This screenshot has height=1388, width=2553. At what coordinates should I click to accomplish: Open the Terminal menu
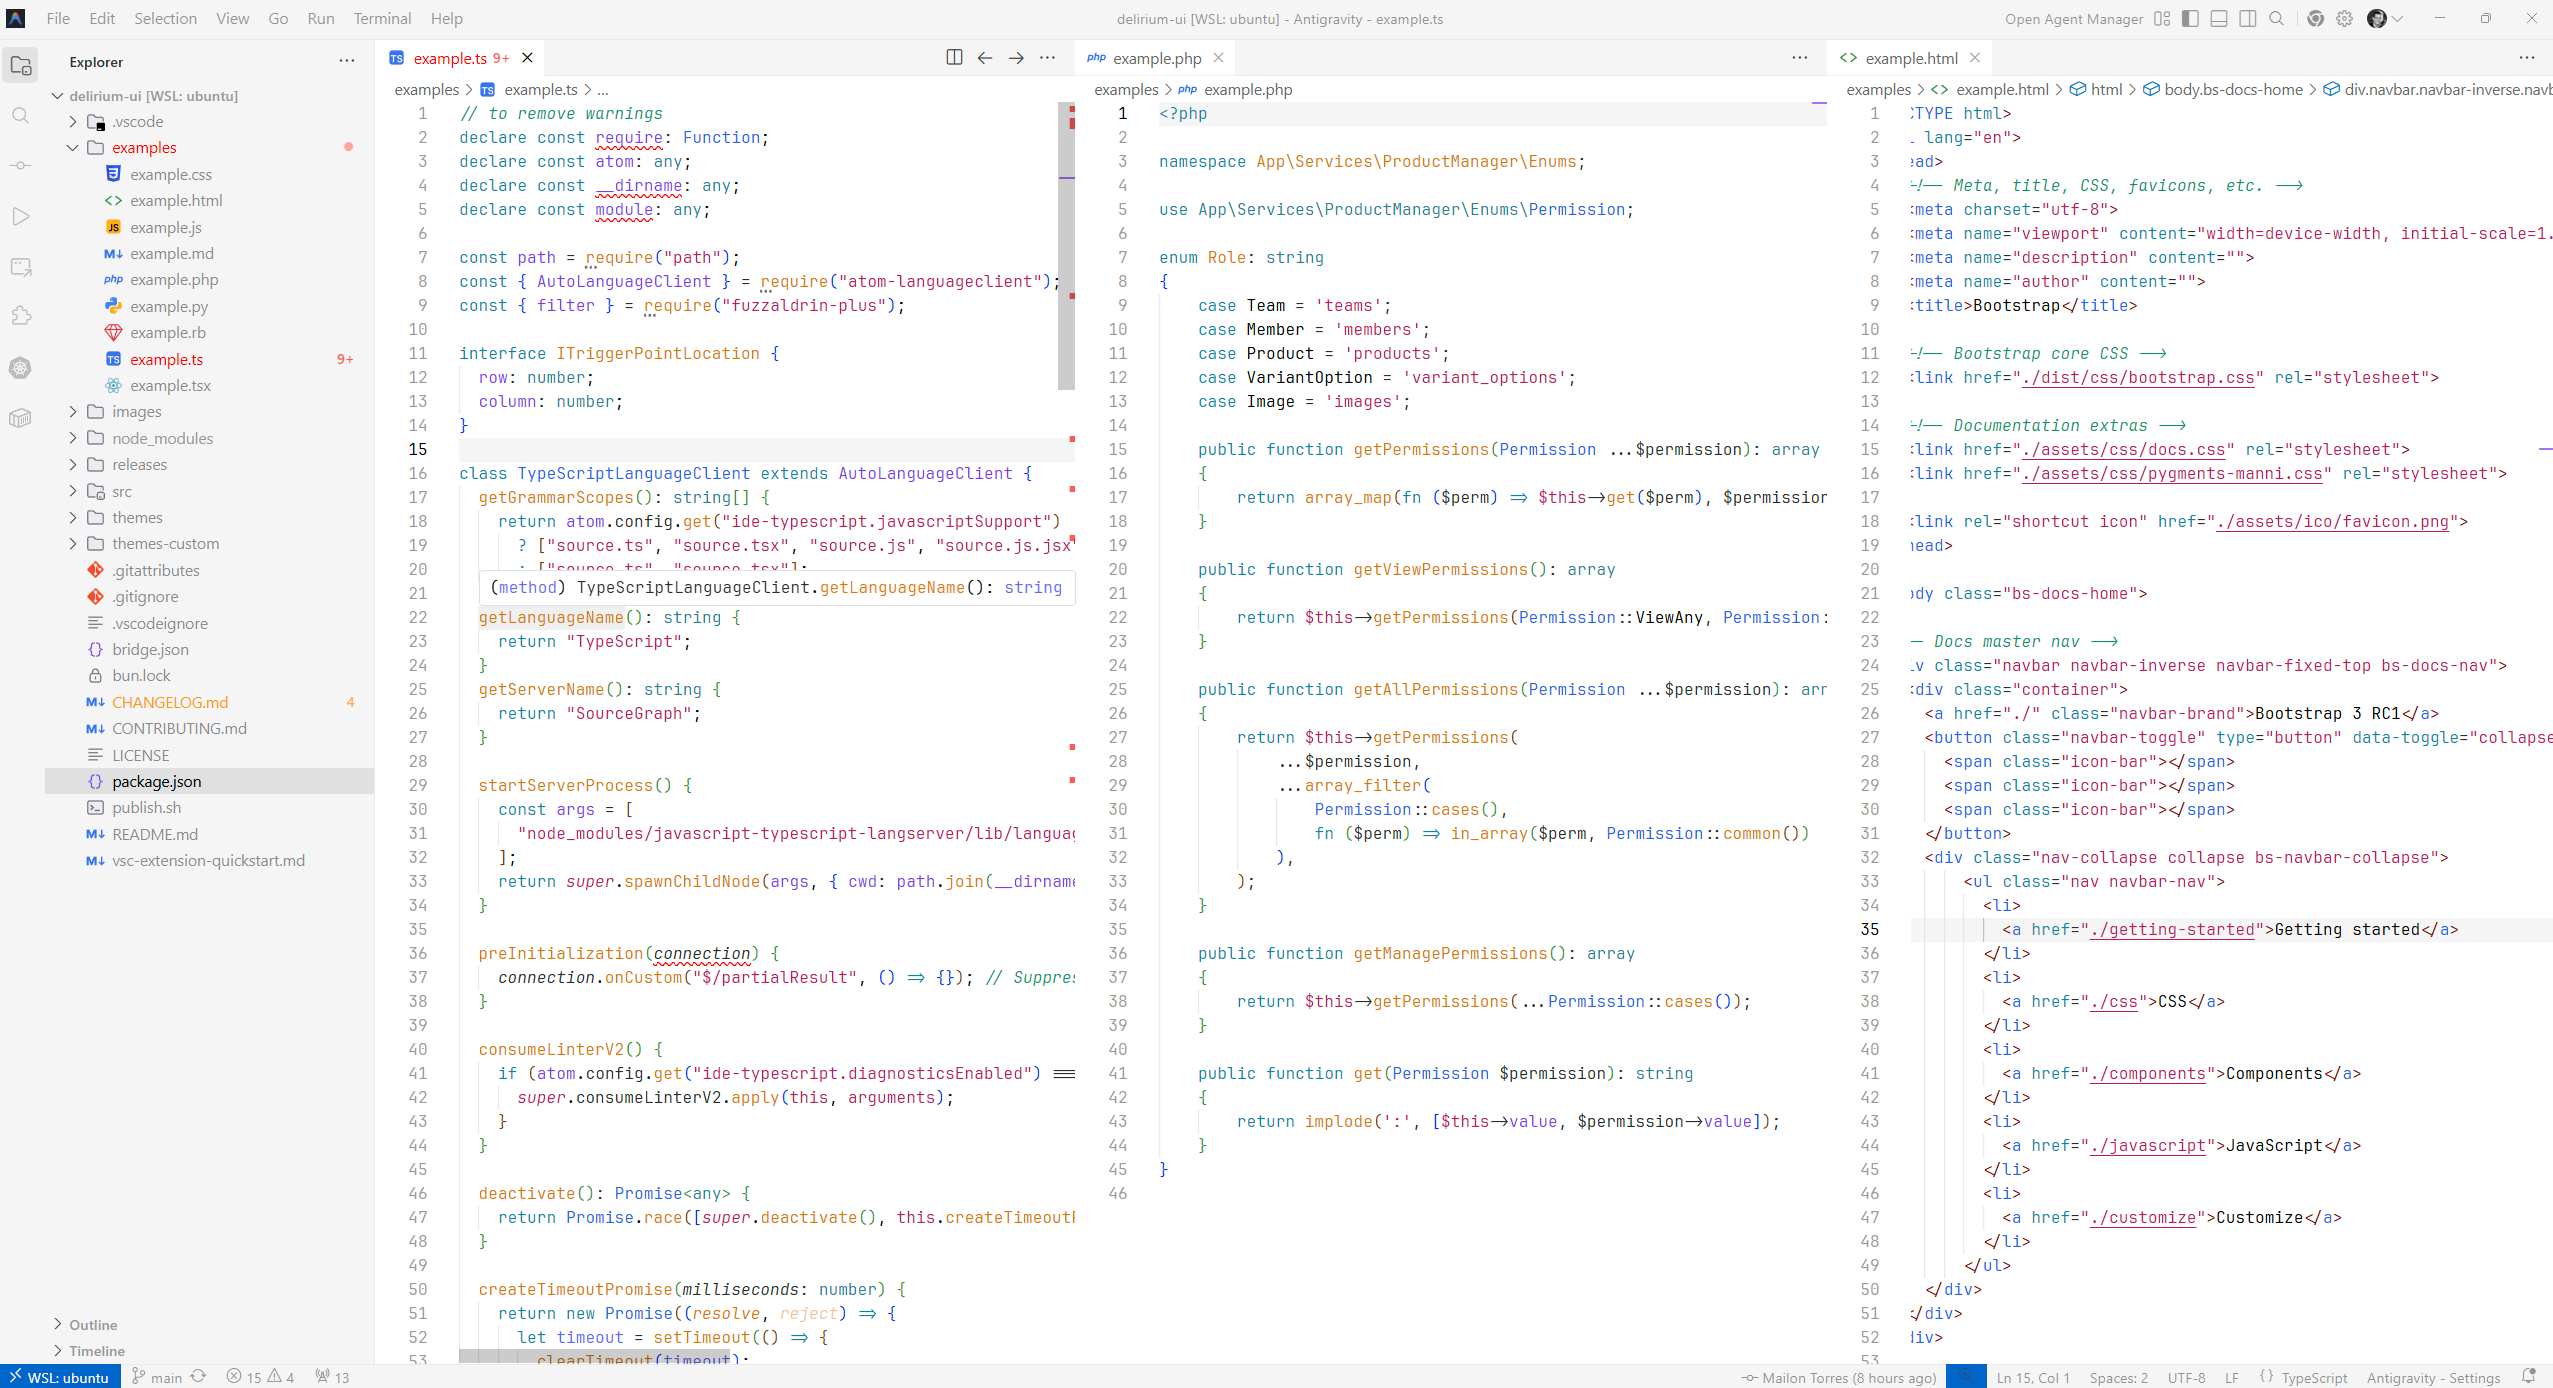pos(381,19)
